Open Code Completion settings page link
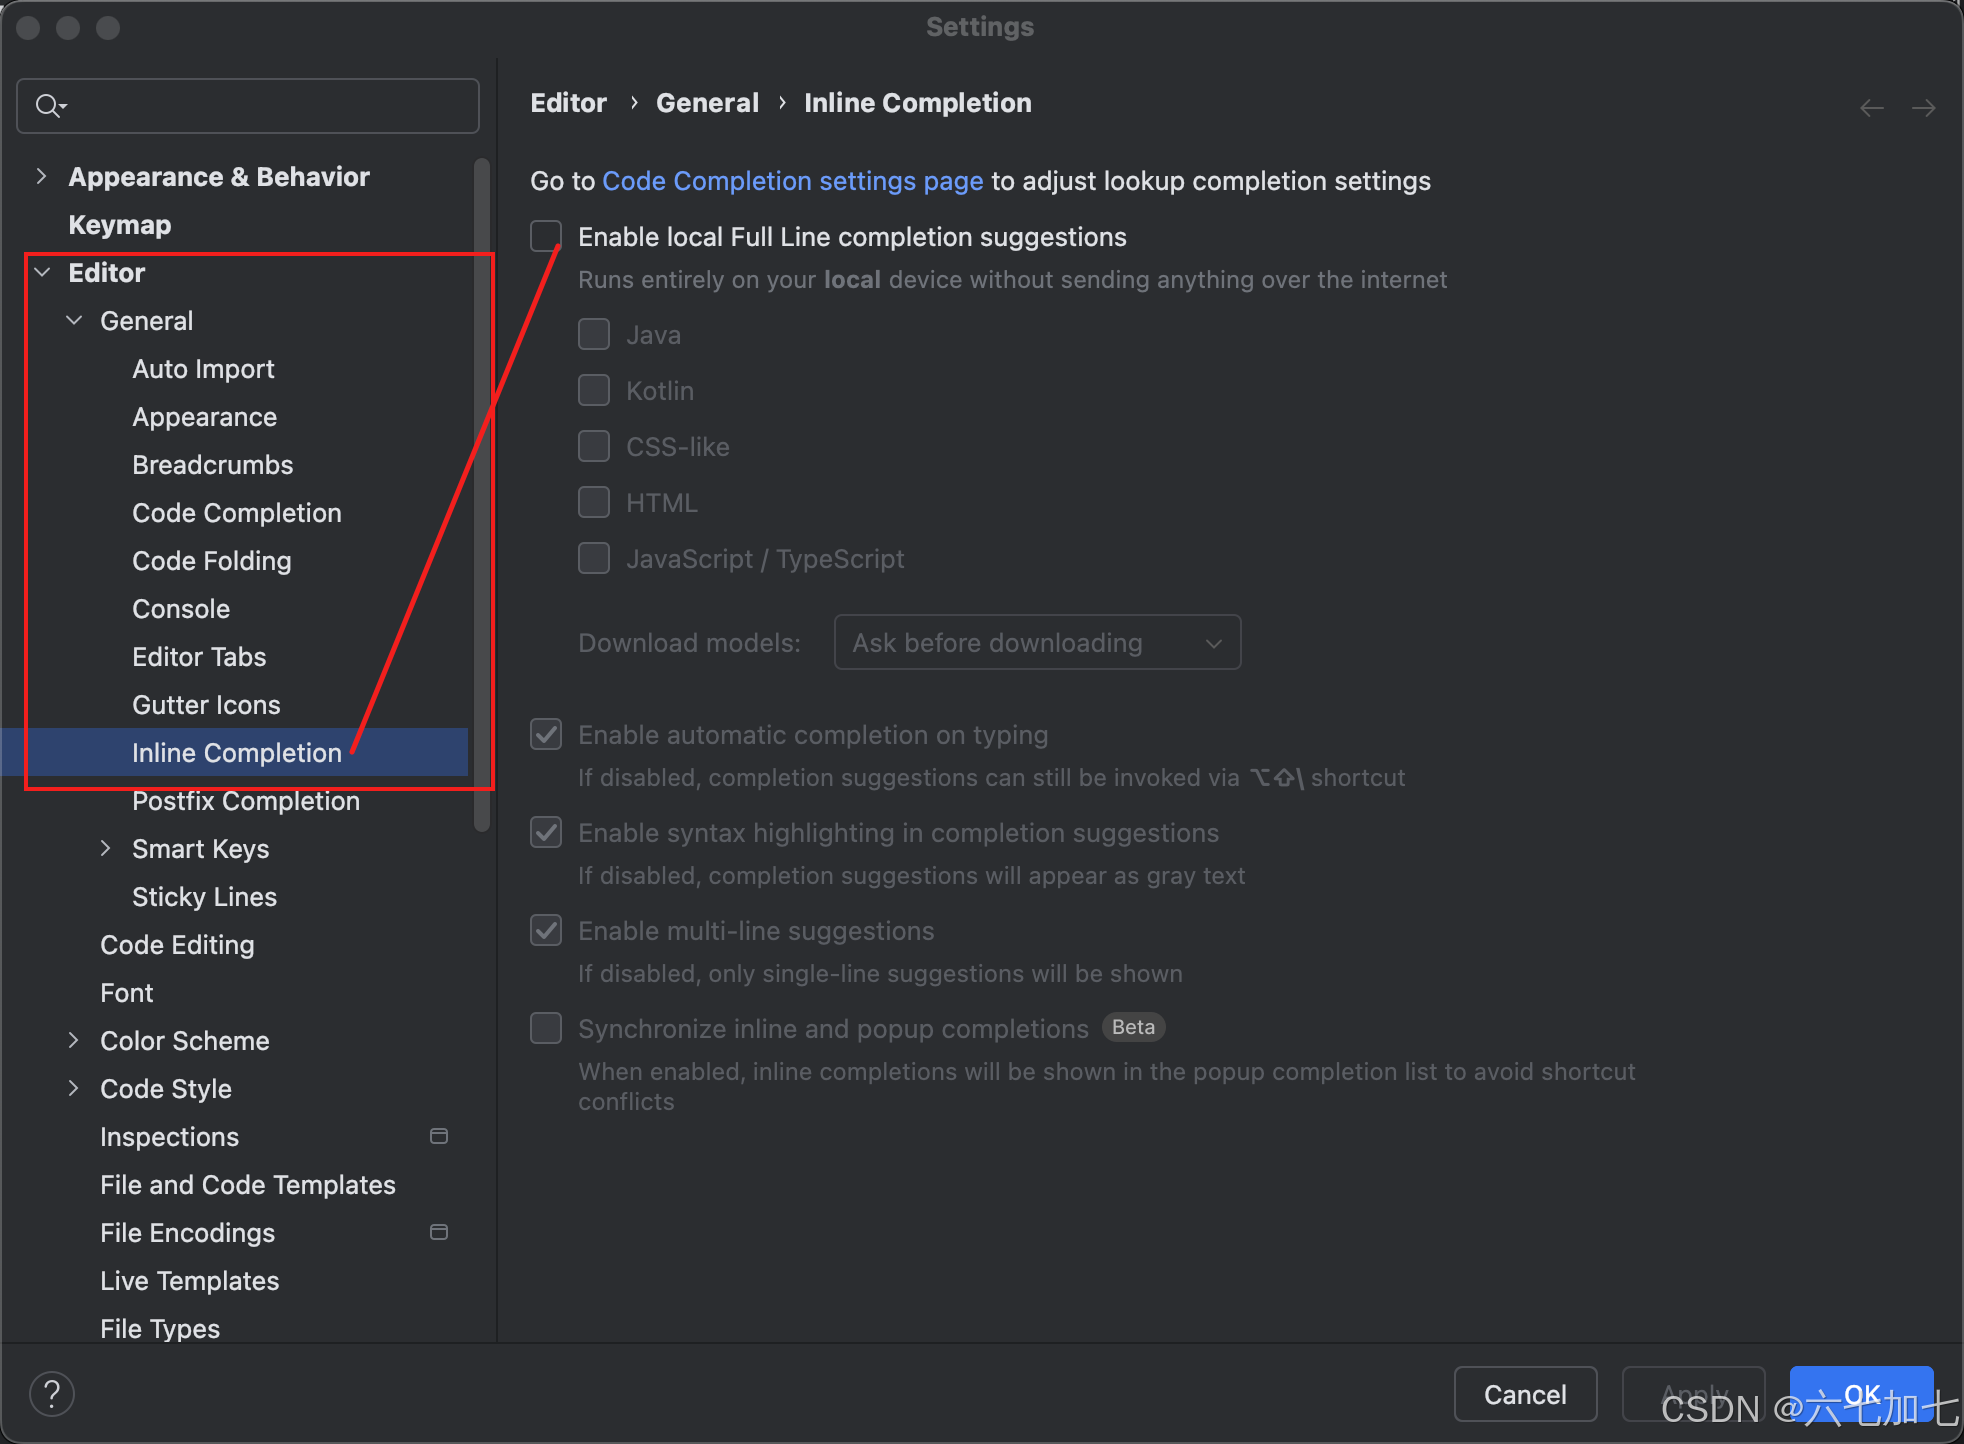Image resolution: width=1964 pixels, height=1444 pixels. (792, 181)
